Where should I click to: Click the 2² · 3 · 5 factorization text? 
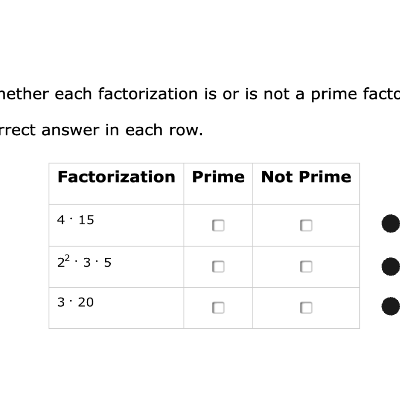click(x=84, y=262)
